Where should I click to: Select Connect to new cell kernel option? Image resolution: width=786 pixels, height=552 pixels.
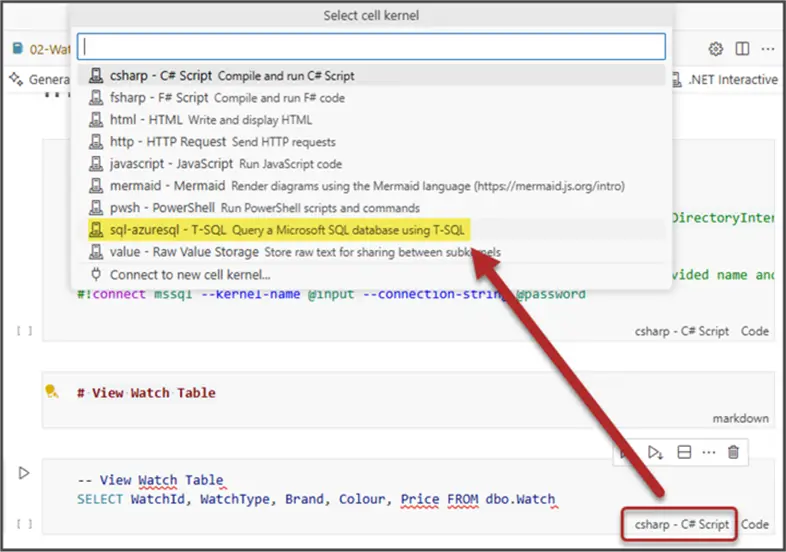coord(189,275)
